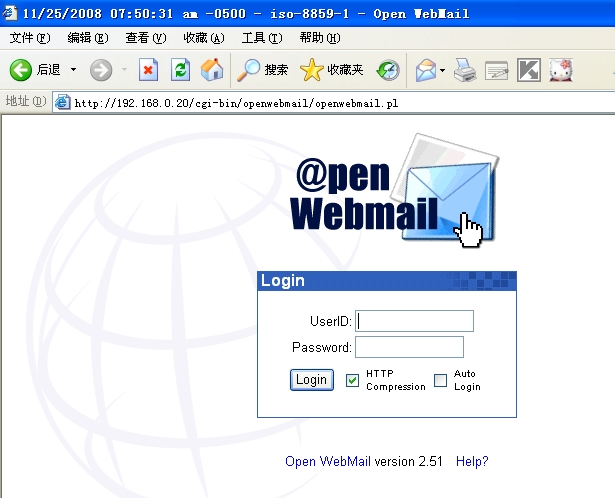Click the @pen Webmail logo image

pos(394,191)
